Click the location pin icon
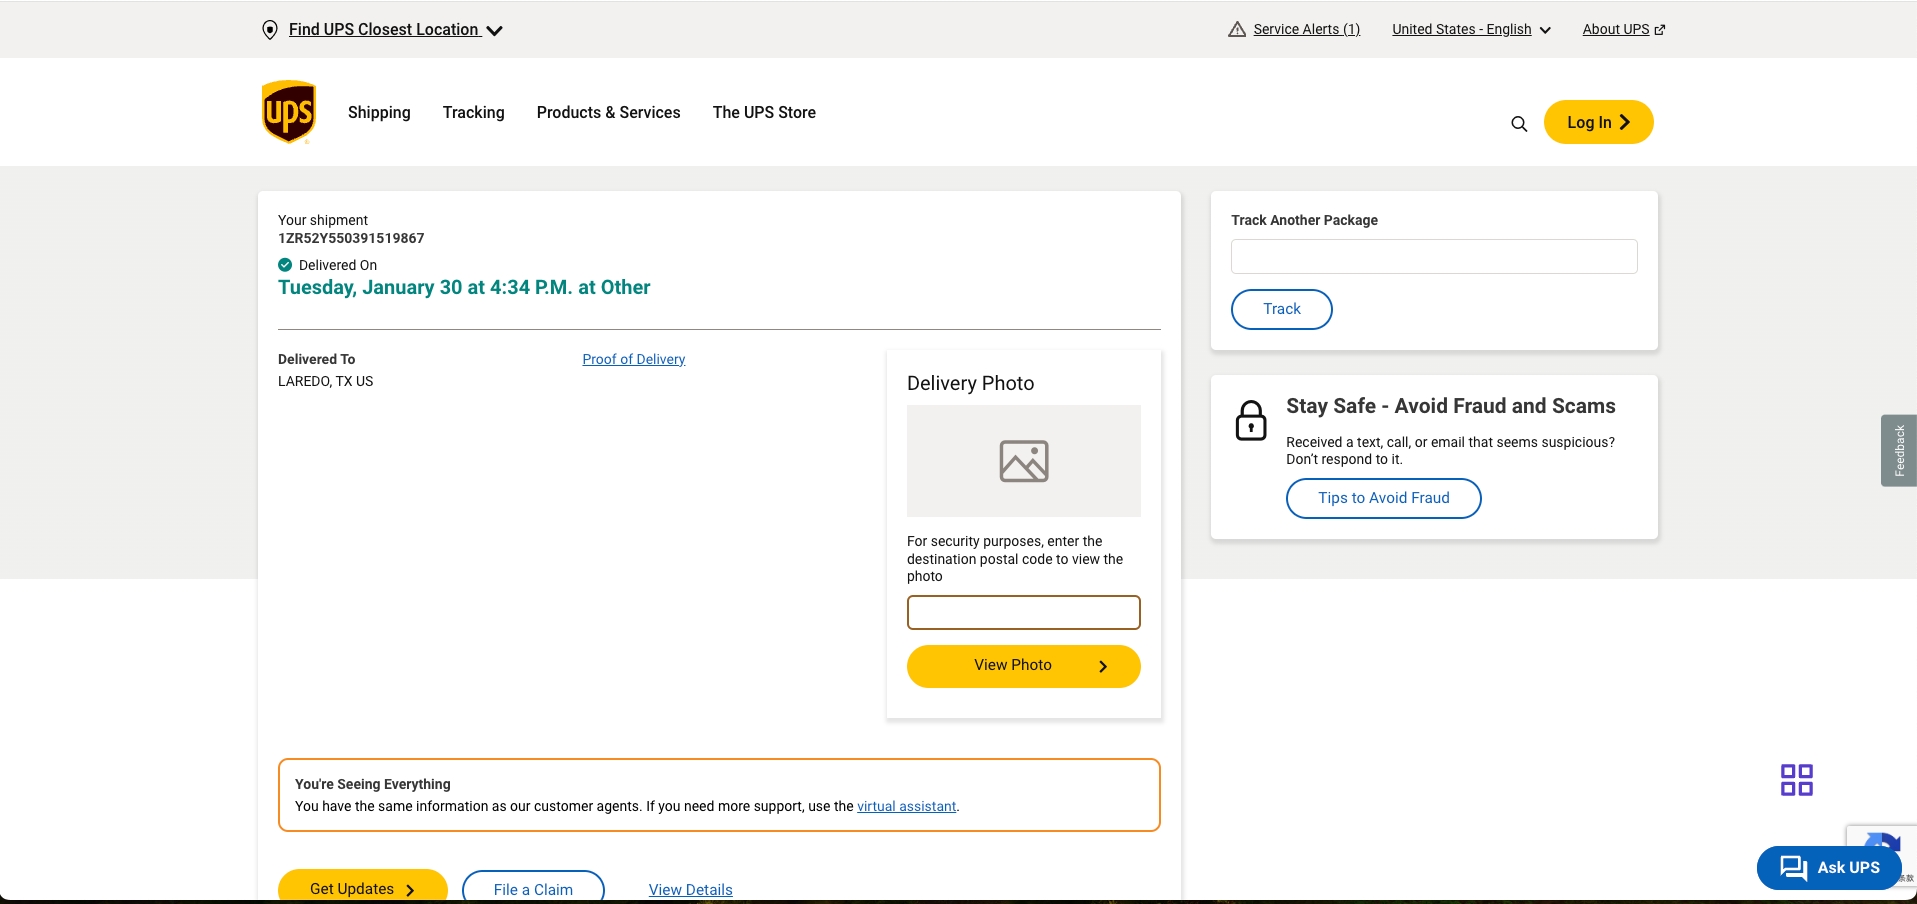Viewport: 1917px width, 904px height. (270, 30)
